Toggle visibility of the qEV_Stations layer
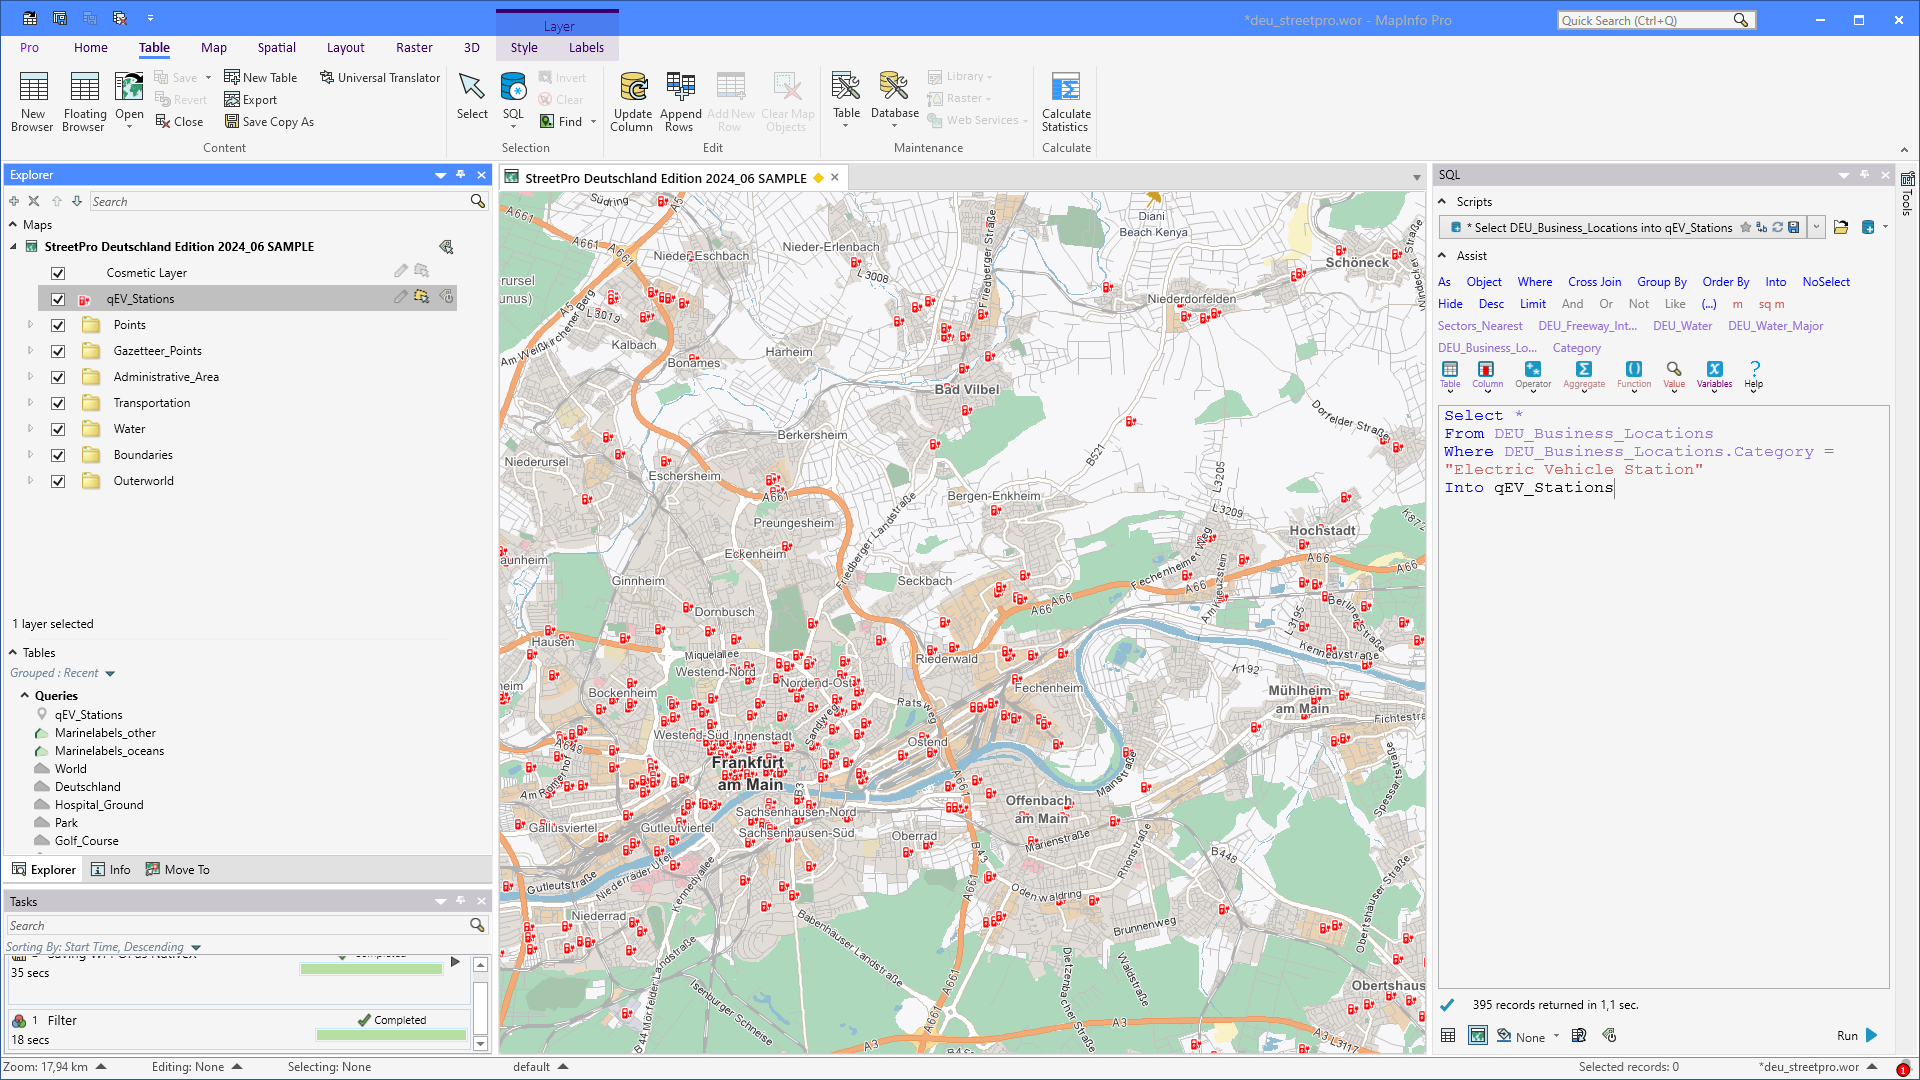This screenshot has height=1080, width=1920. point(58,298)
